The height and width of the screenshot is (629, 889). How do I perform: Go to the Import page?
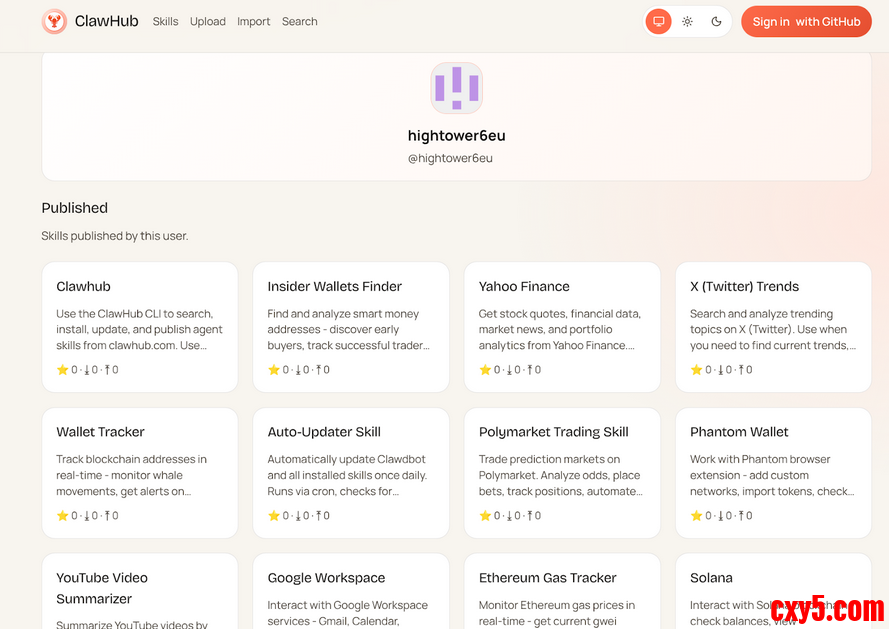point(253,21)
